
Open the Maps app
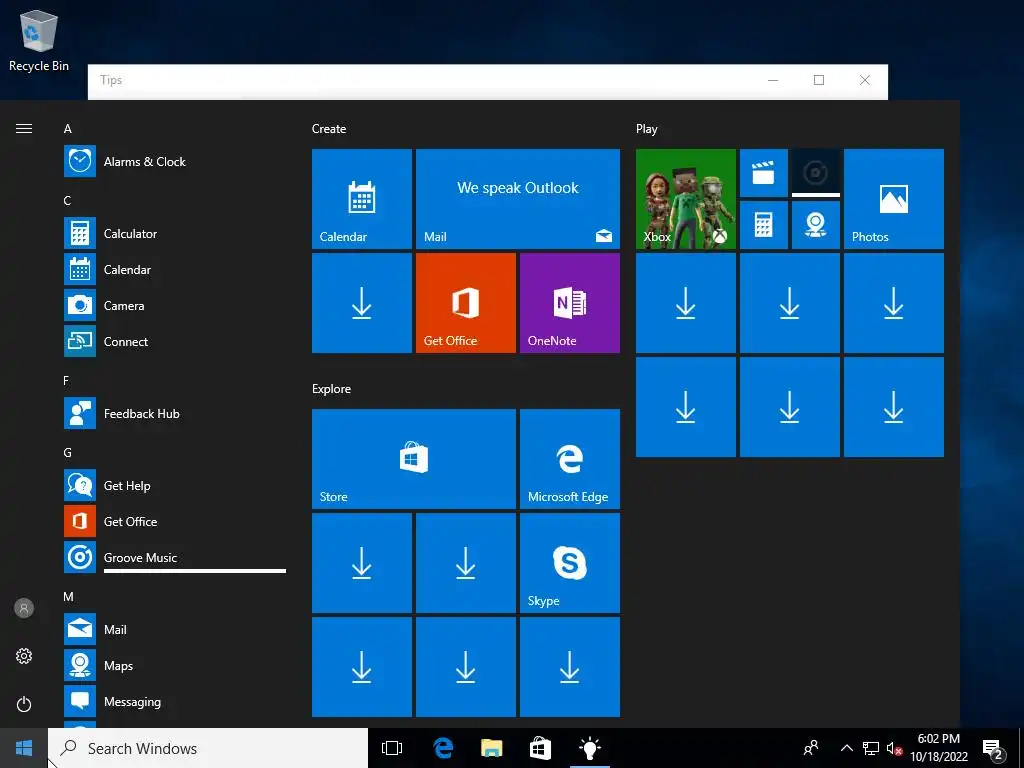174,665
